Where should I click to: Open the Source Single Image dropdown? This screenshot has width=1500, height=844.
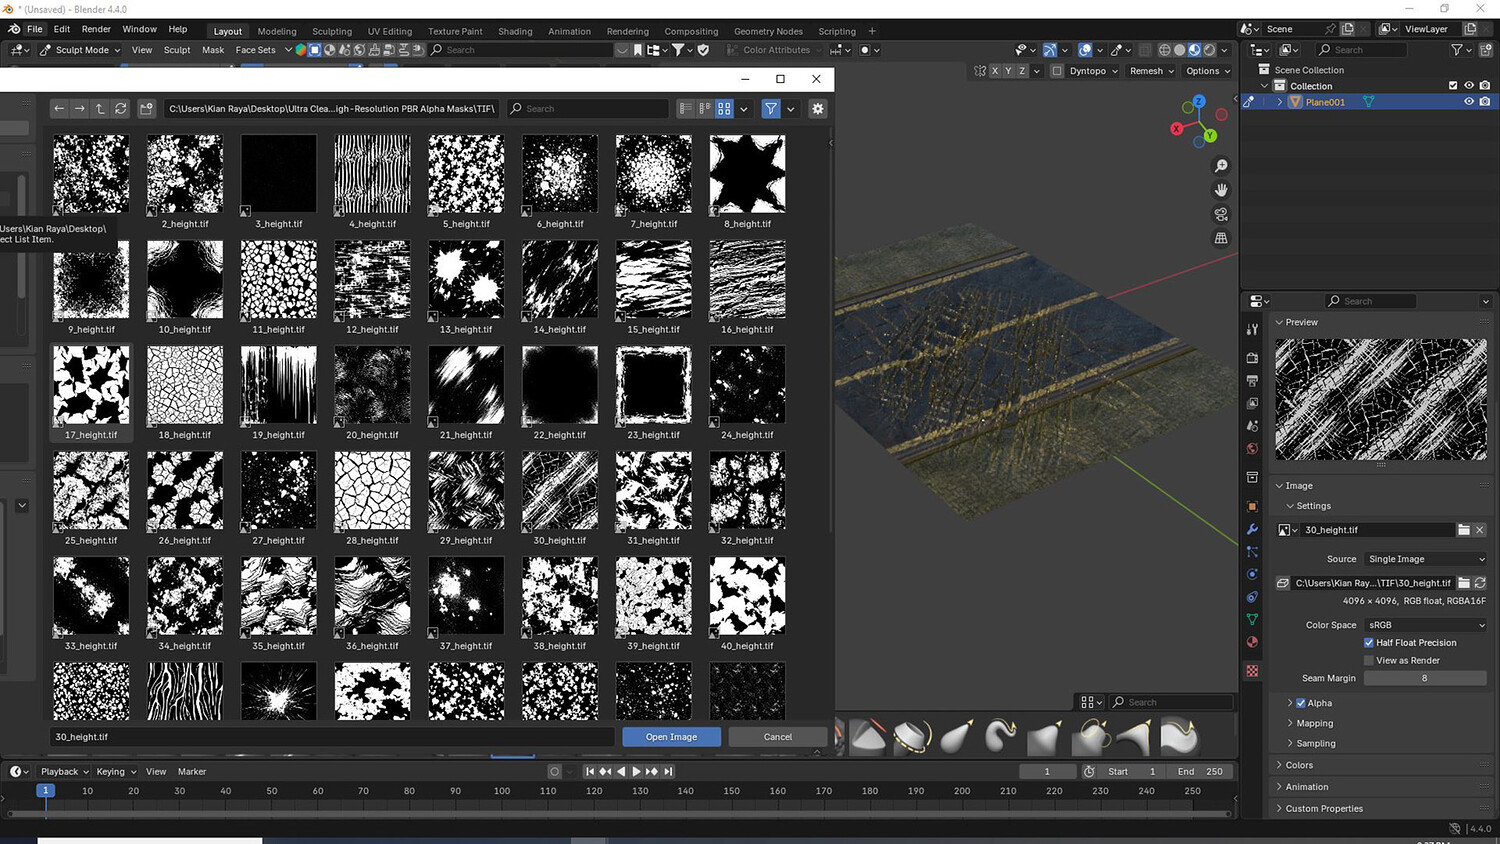1426,559
